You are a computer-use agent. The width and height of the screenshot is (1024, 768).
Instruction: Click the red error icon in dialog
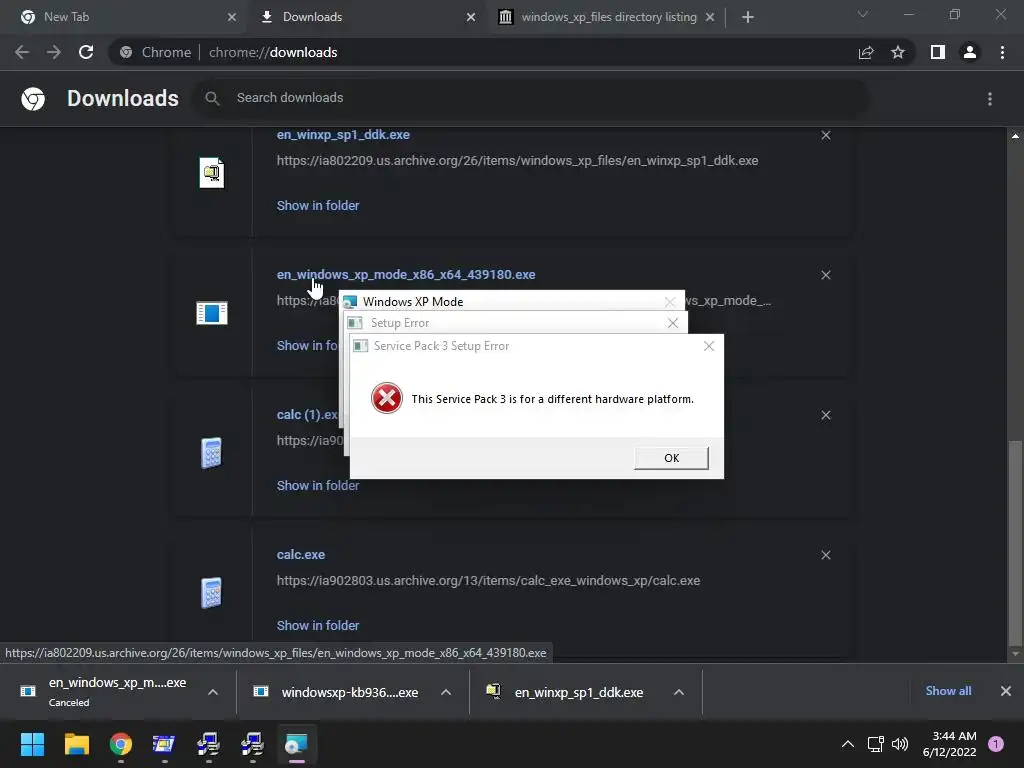coord(387,398)
